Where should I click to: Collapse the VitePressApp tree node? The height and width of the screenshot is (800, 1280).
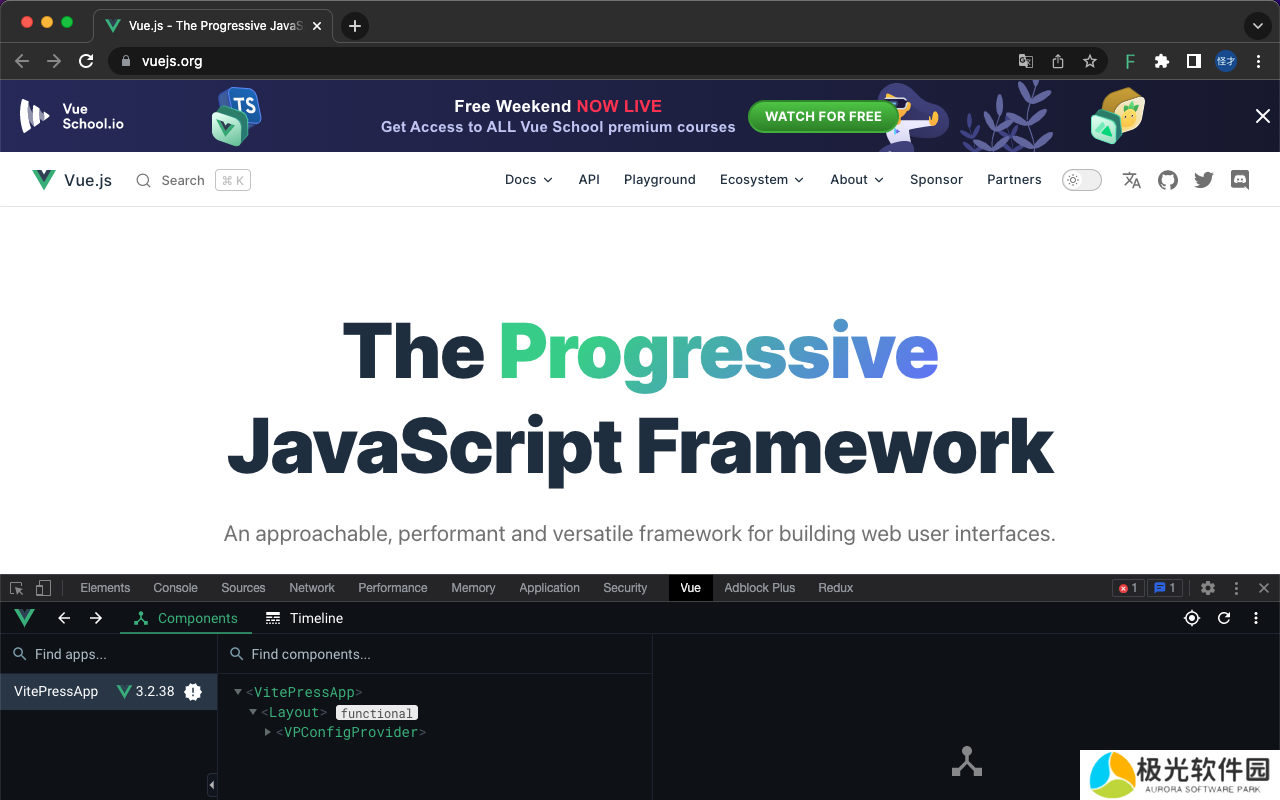(x=238, y=692)
